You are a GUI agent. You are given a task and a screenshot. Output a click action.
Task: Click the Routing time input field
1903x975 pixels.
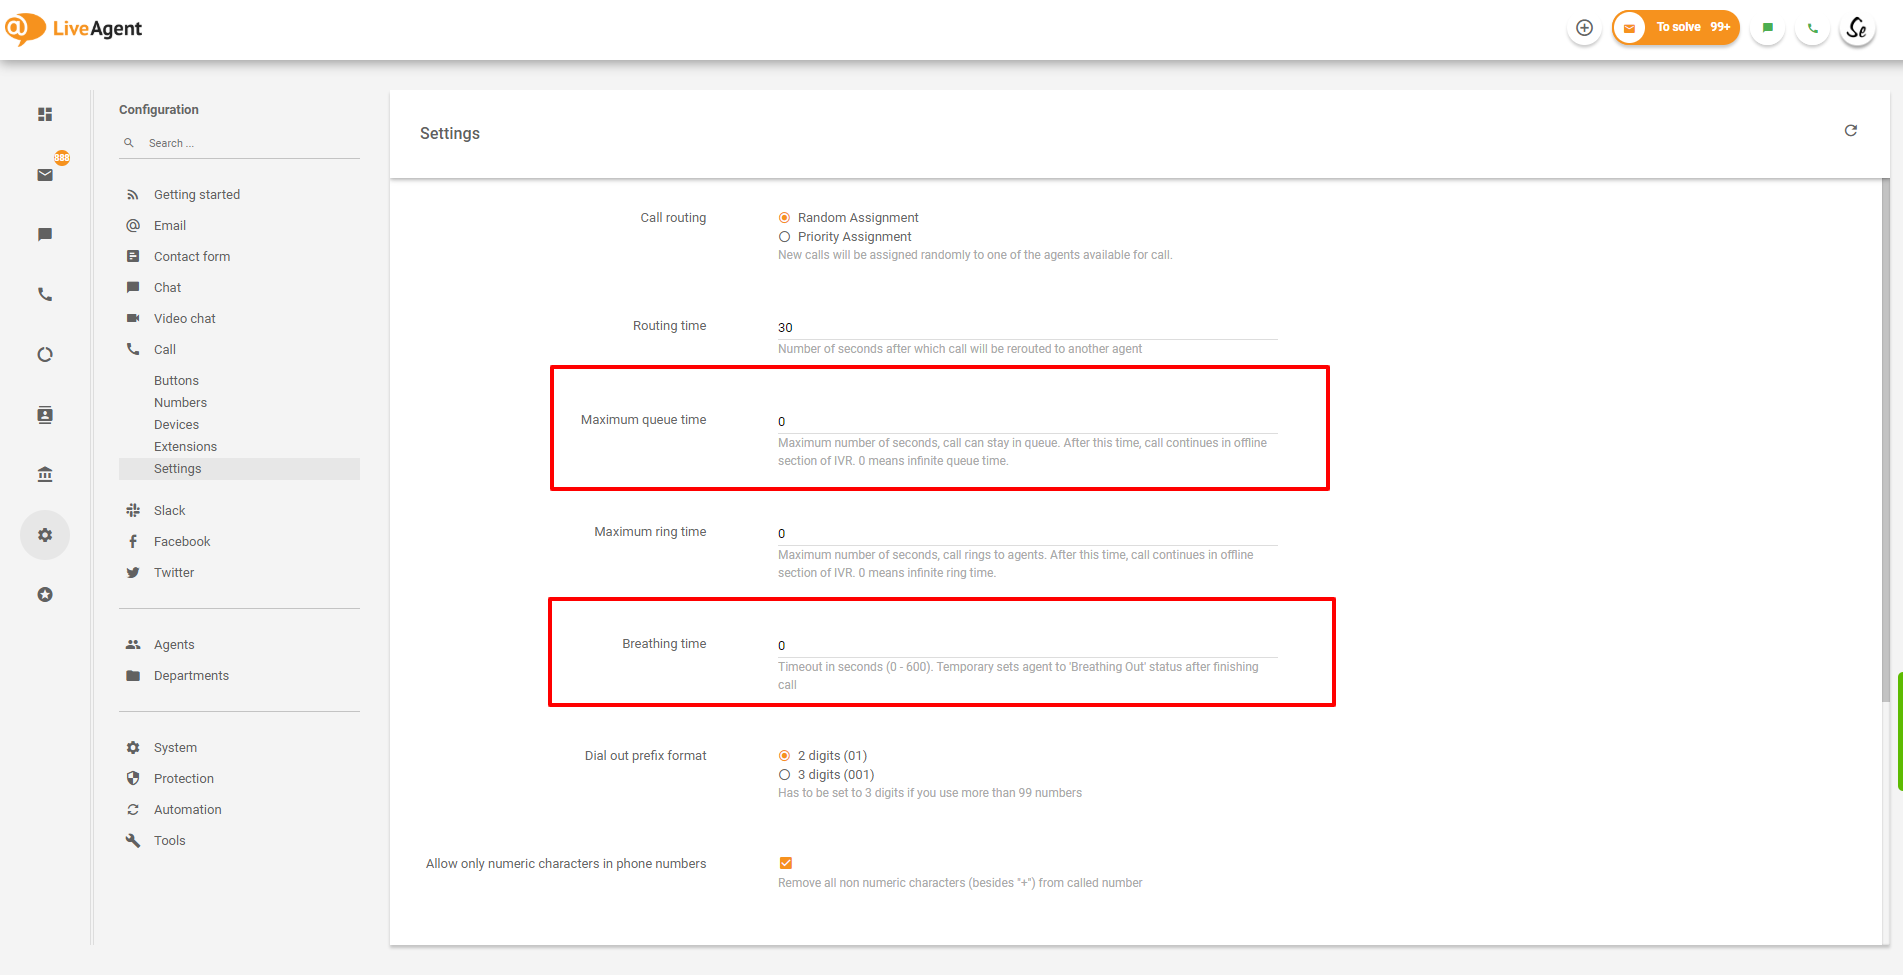(x=1027, y=328)
